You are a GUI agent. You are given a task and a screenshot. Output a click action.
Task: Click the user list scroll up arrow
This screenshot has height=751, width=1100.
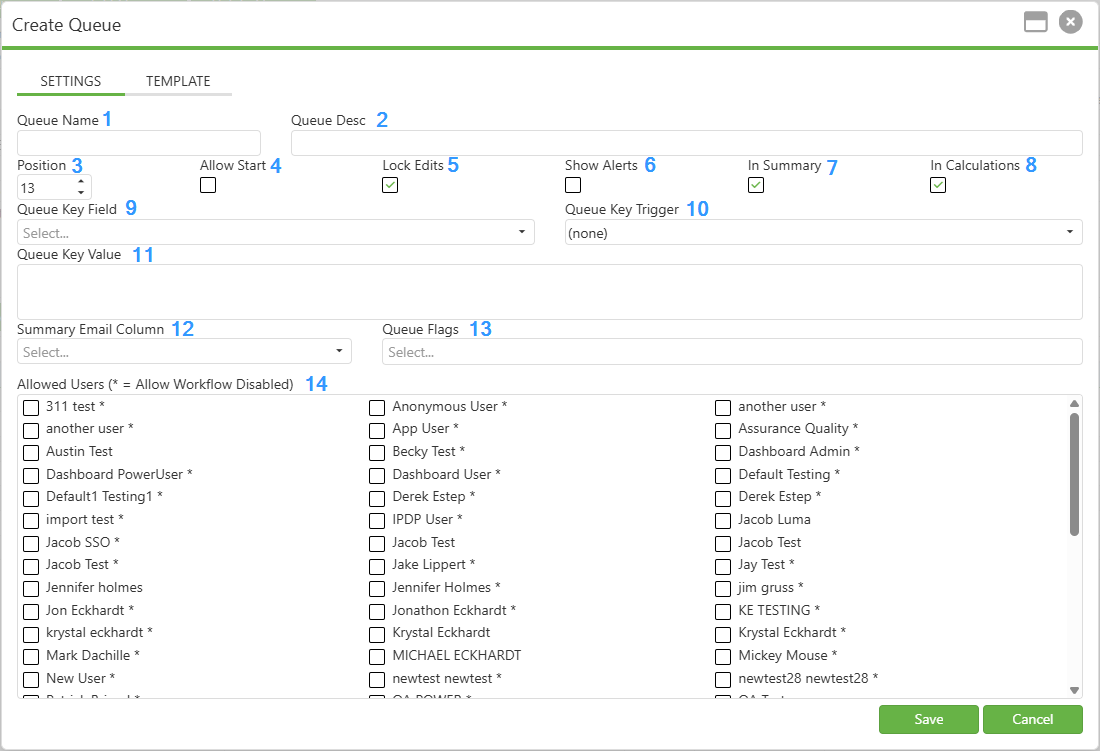point(1074,403)
